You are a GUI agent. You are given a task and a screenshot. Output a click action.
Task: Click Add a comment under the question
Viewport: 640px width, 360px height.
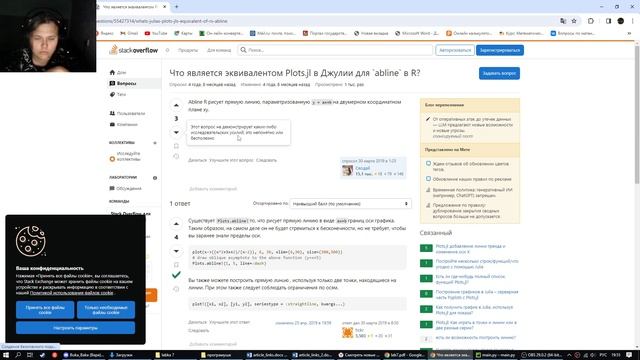pyautogui.click(x=213, y=189)
